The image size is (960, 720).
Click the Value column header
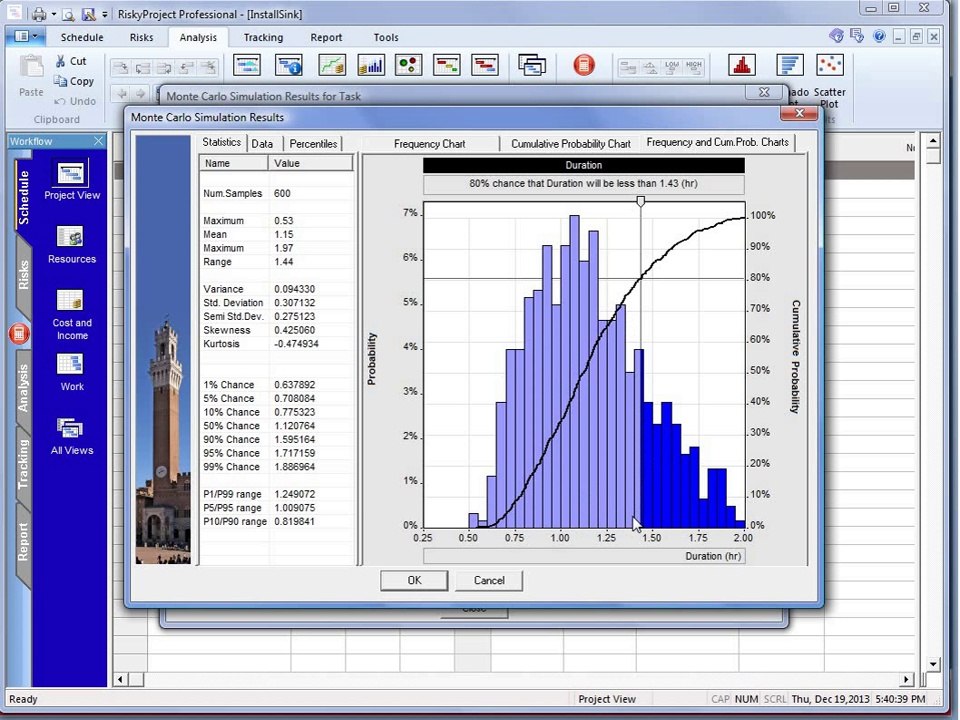pyautogui.click(x=311, y=163)
